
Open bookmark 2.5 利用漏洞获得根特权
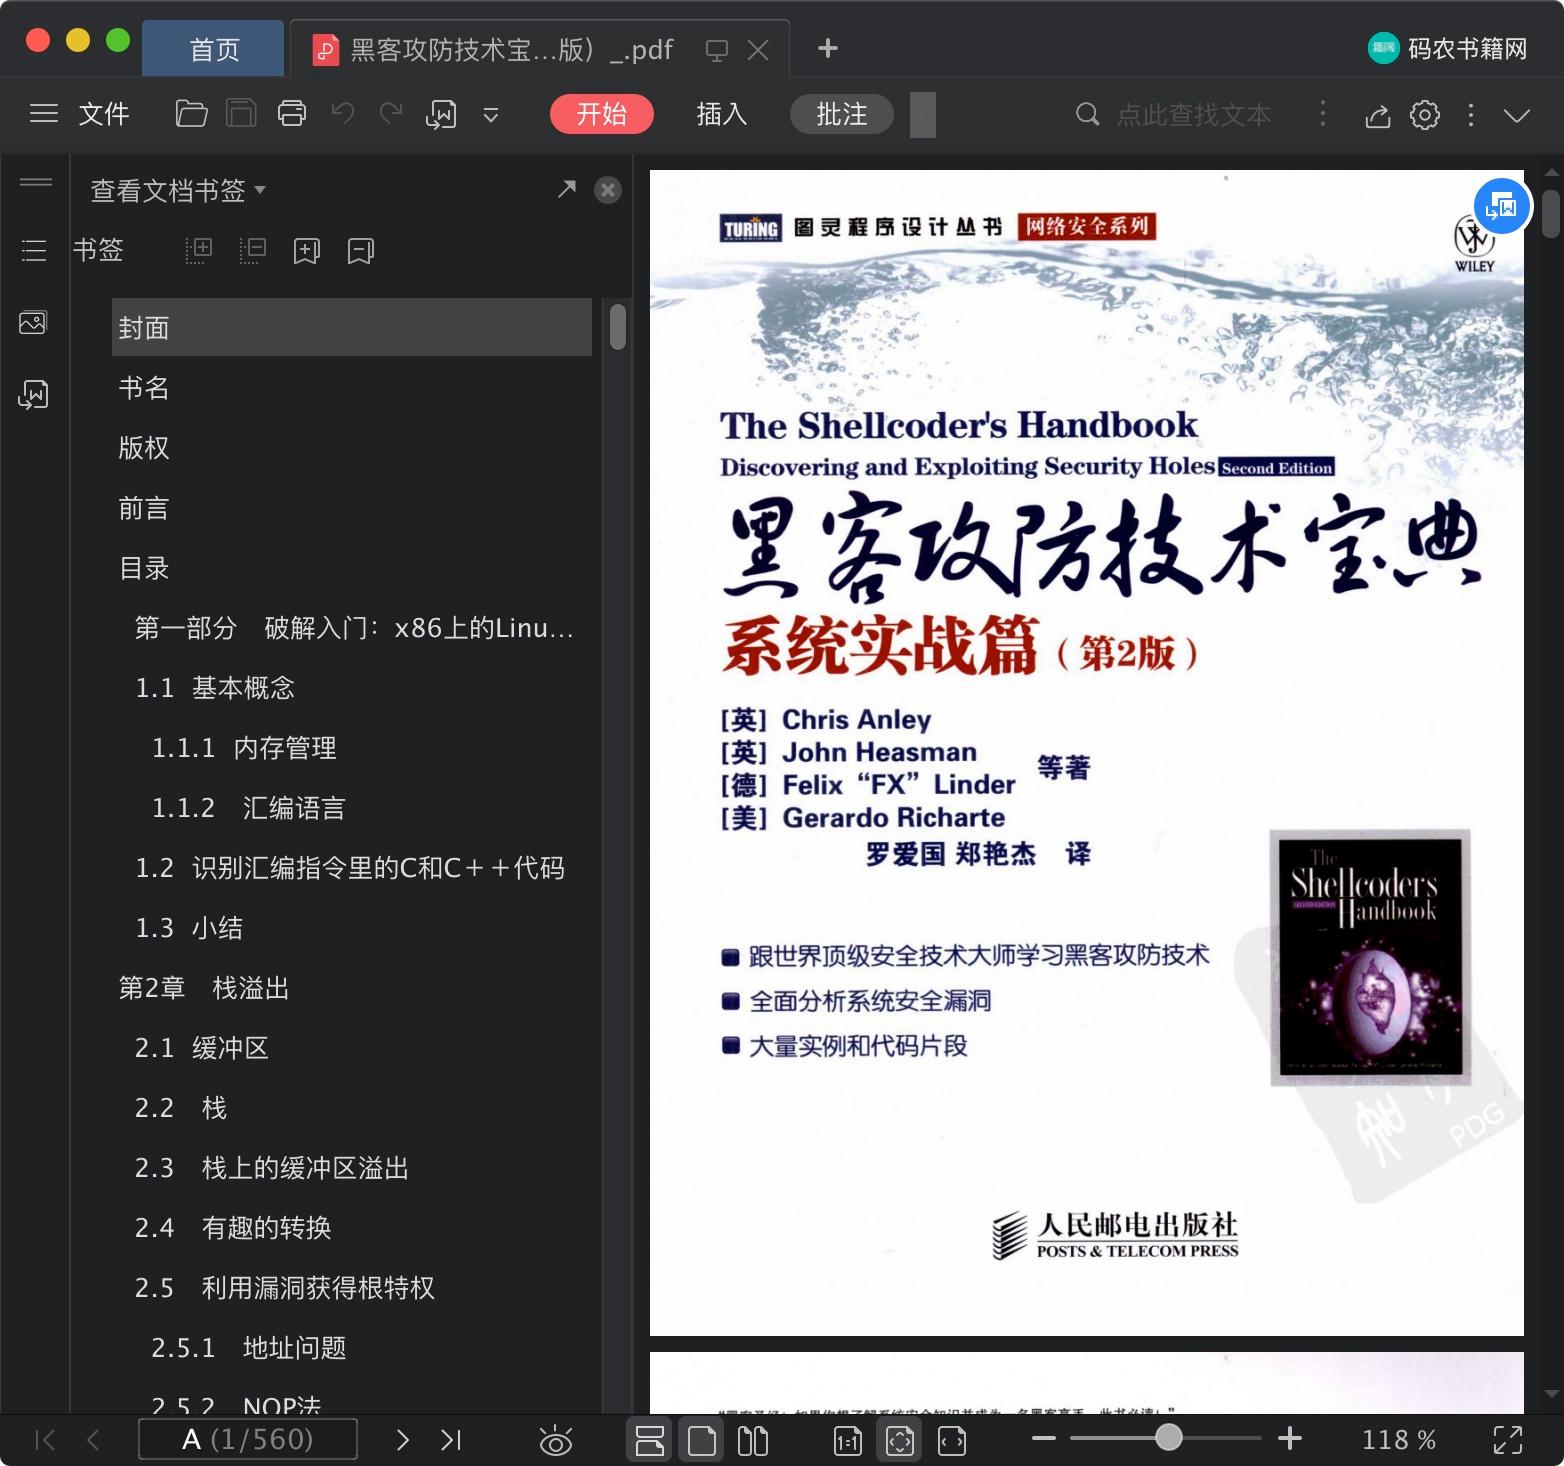tap(285, 1288)
